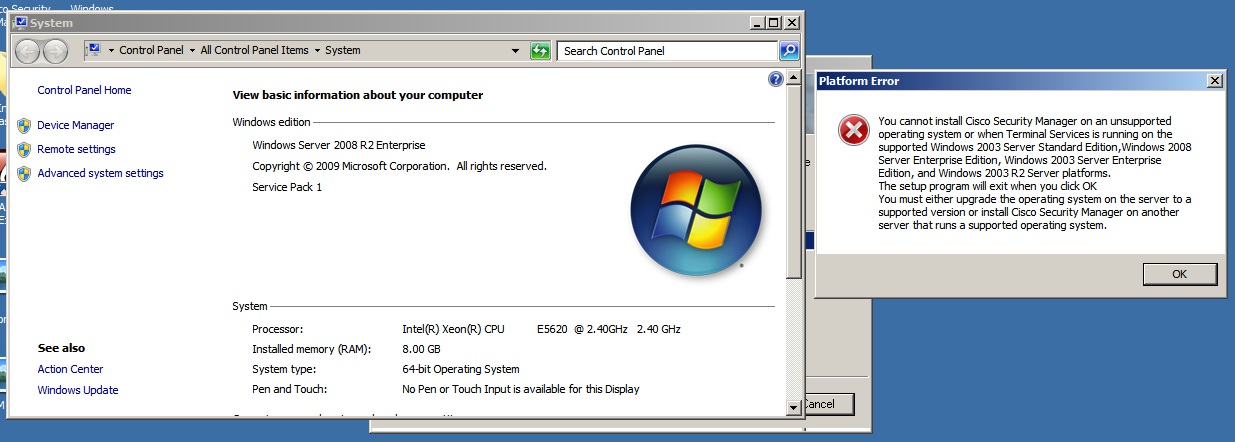Open the Device Manager link
This screenshot has height=442, width=1235.
(76, 125)
